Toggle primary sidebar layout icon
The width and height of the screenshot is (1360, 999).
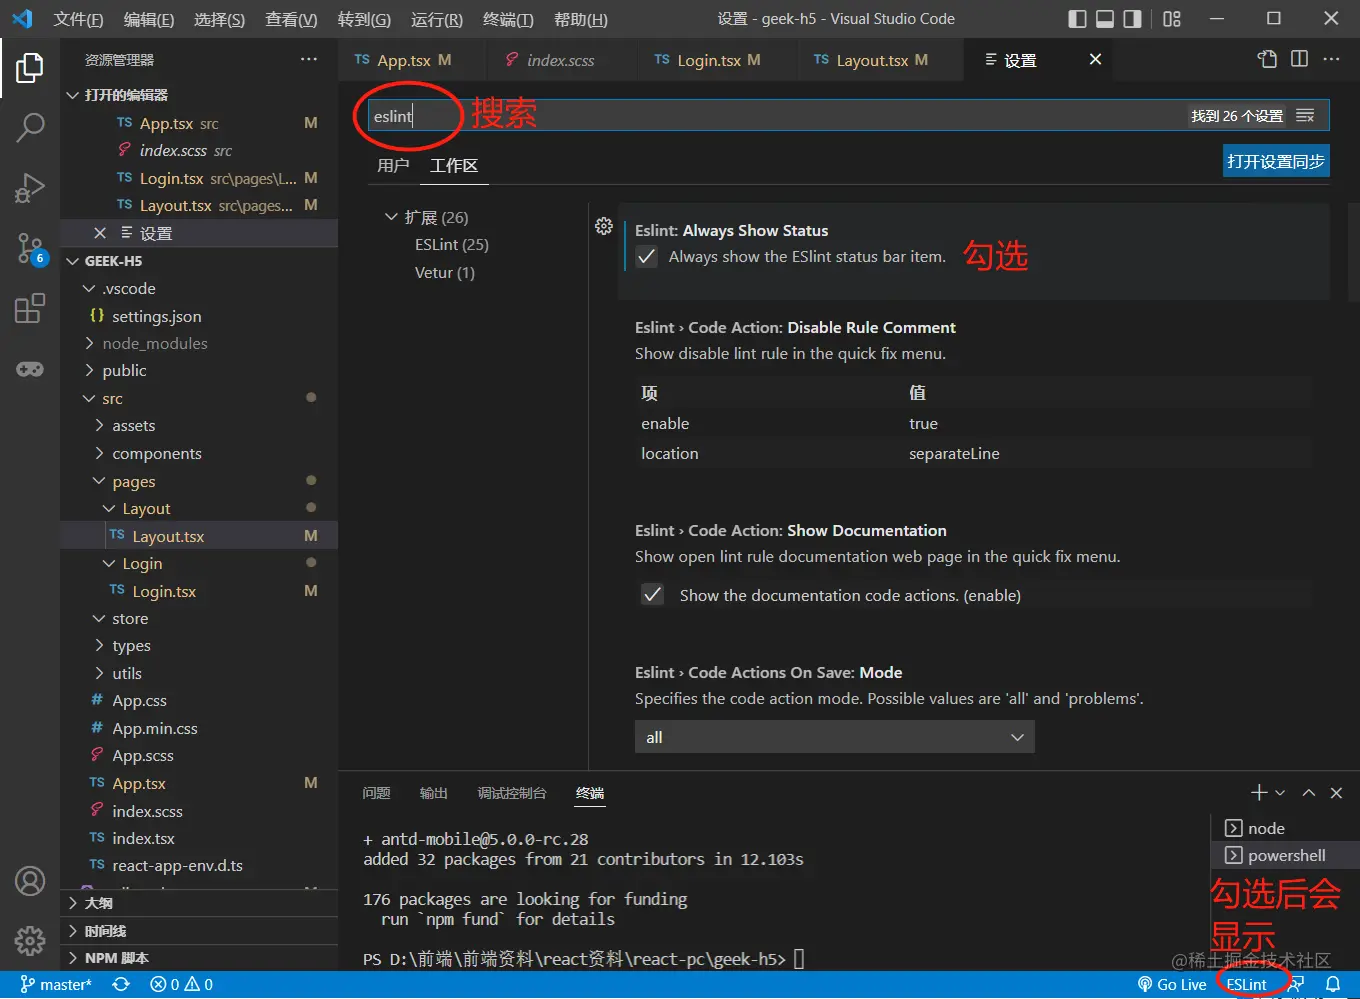point(1077,19)
